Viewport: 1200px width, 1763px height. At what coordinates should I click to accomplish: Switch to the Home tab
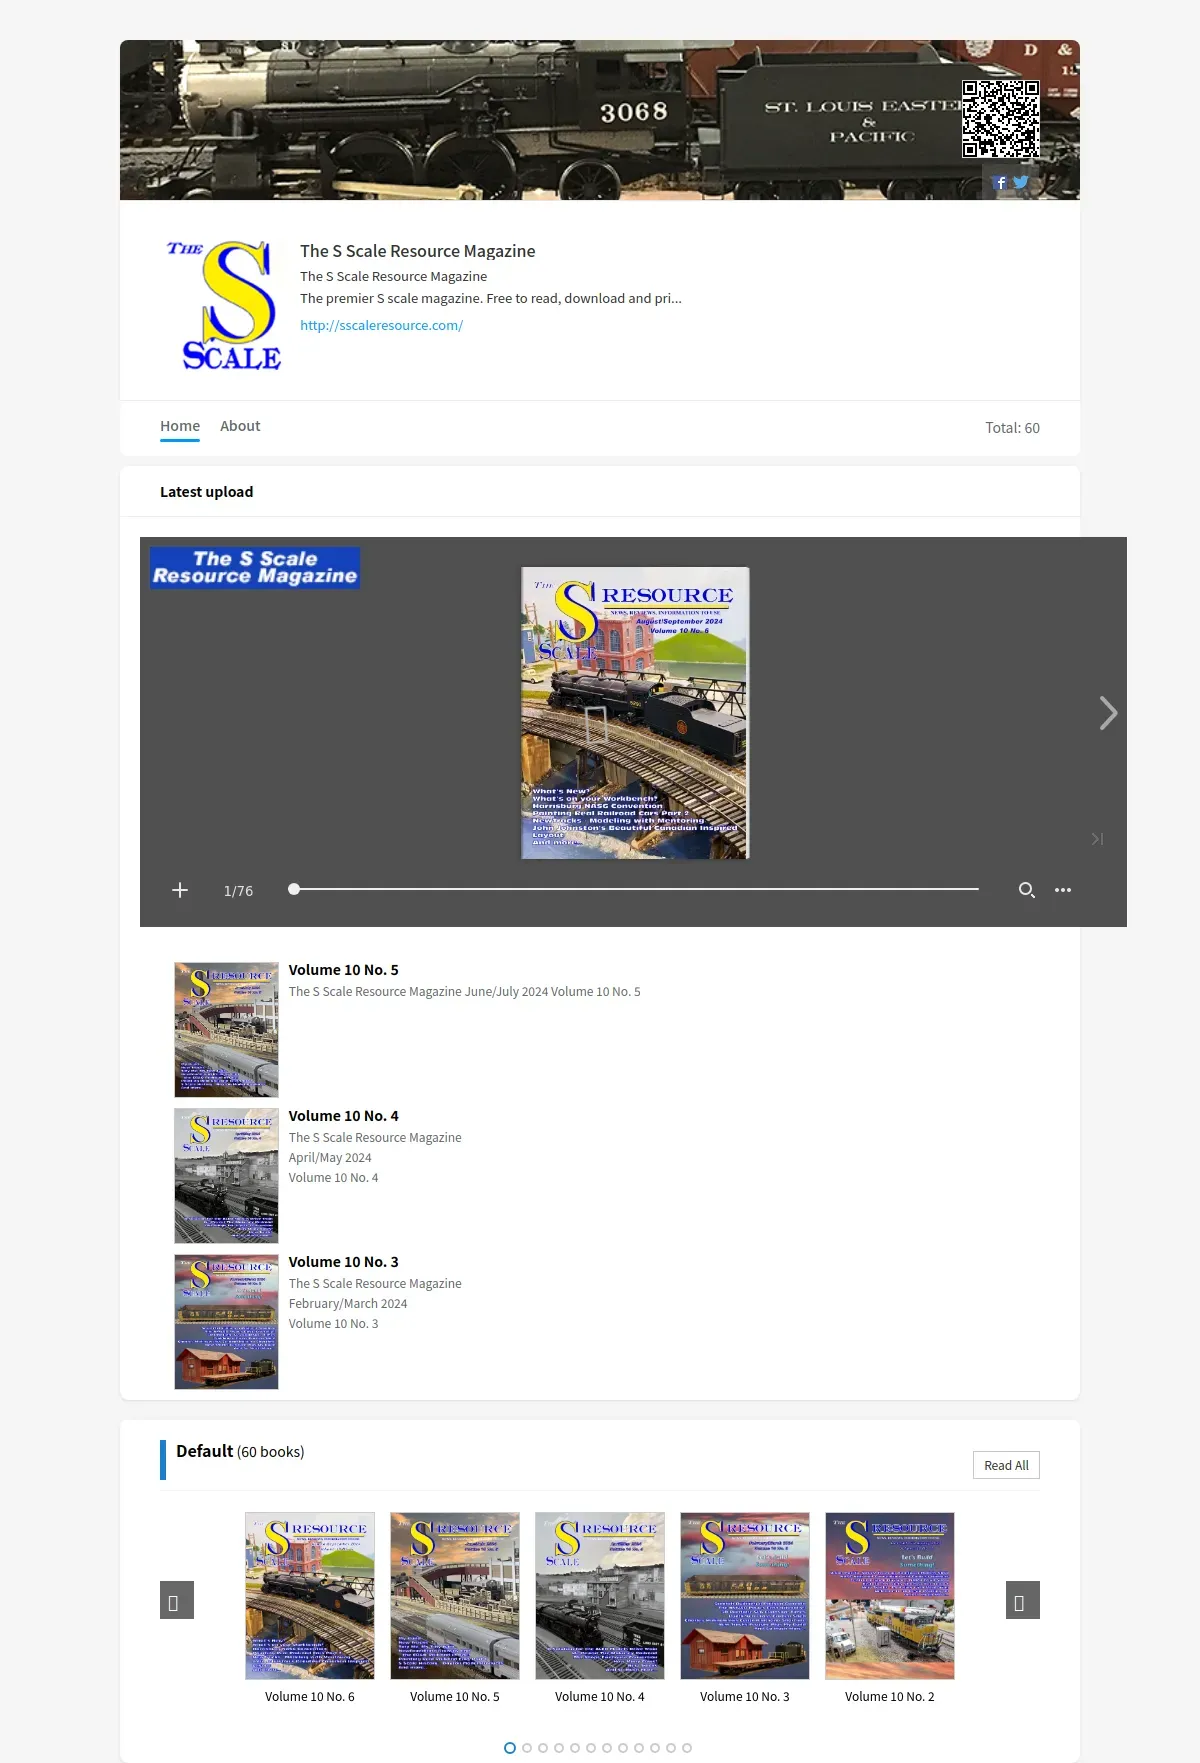(x=180, y=426)
